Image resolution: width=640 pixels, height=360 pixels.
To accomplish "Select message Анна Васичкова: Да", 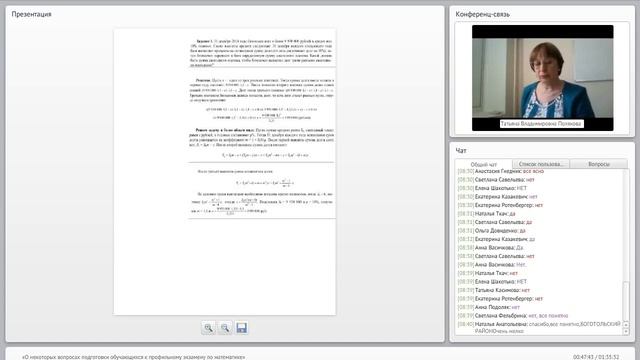I will coord(490,248).
